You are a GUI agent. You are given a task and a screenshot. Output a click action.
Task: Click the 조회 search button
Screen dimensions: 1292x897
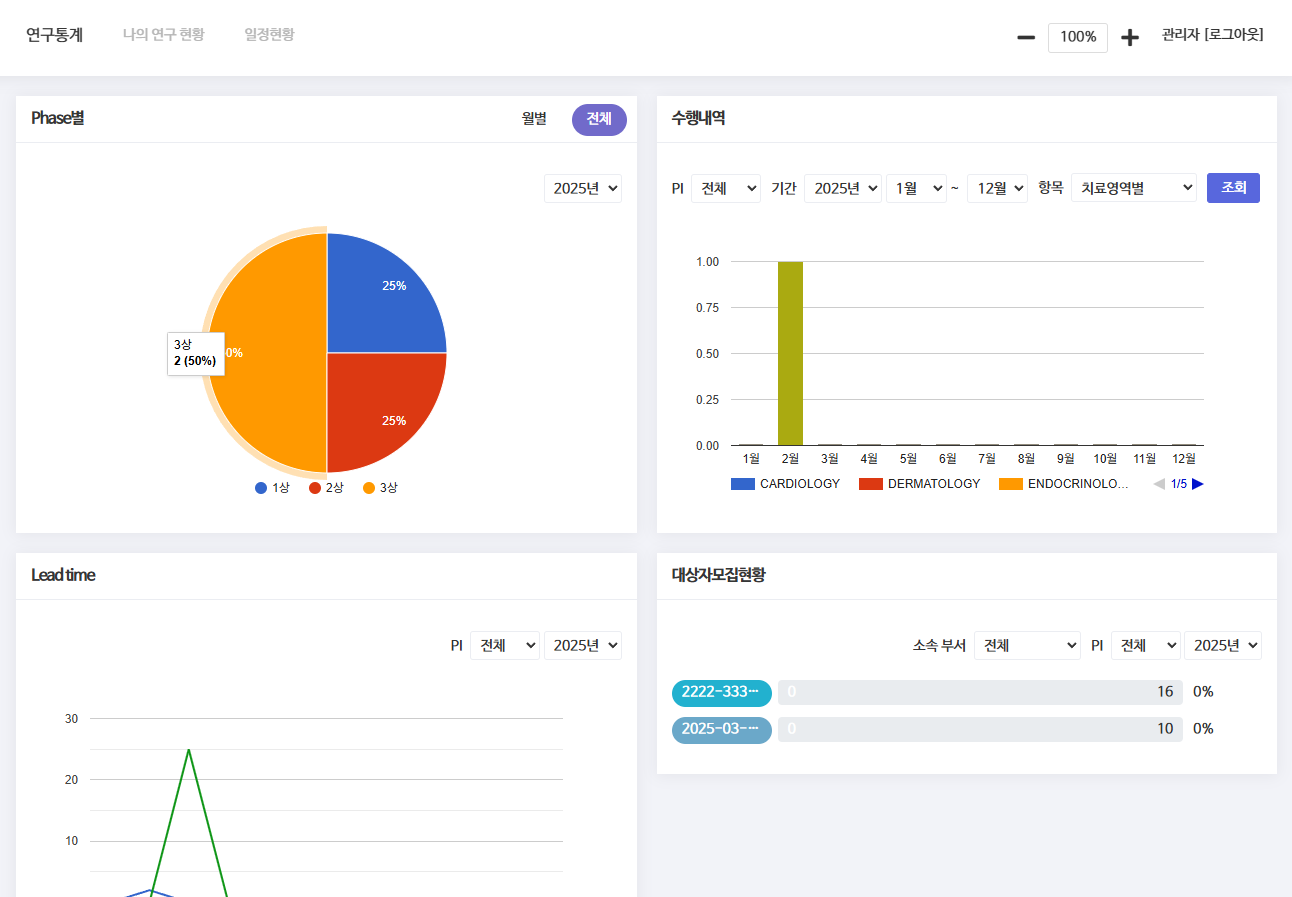(x=1233, y=188)
